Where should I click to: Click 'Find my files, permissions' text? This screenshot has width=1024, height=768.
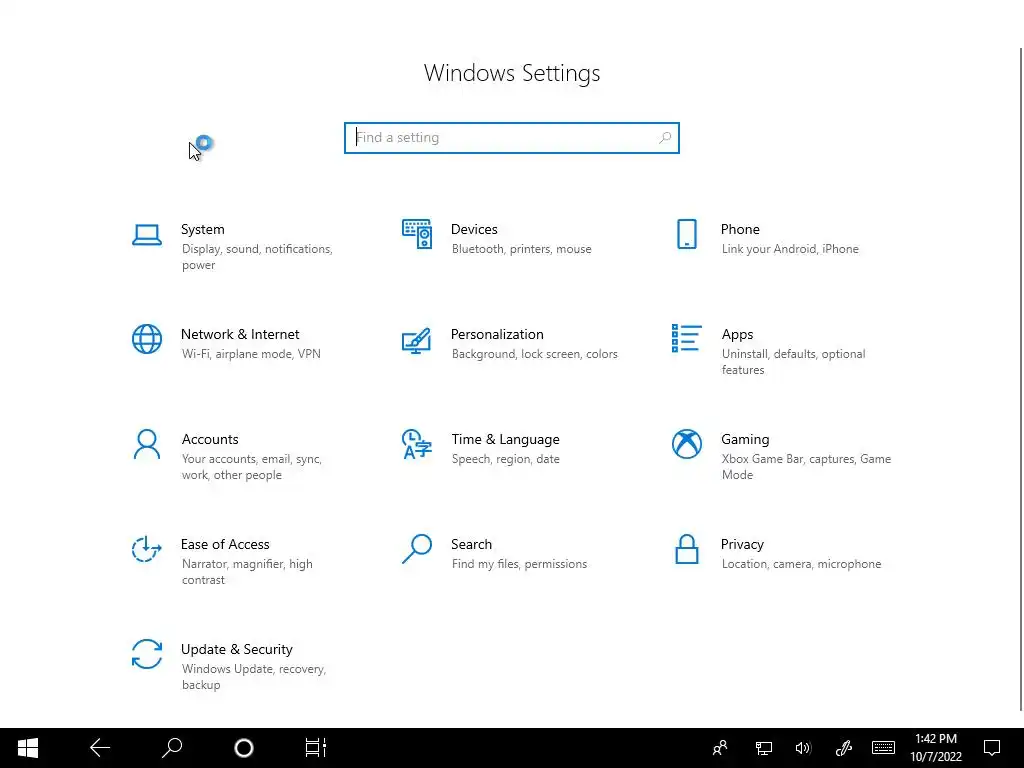[x=519, y=564]
